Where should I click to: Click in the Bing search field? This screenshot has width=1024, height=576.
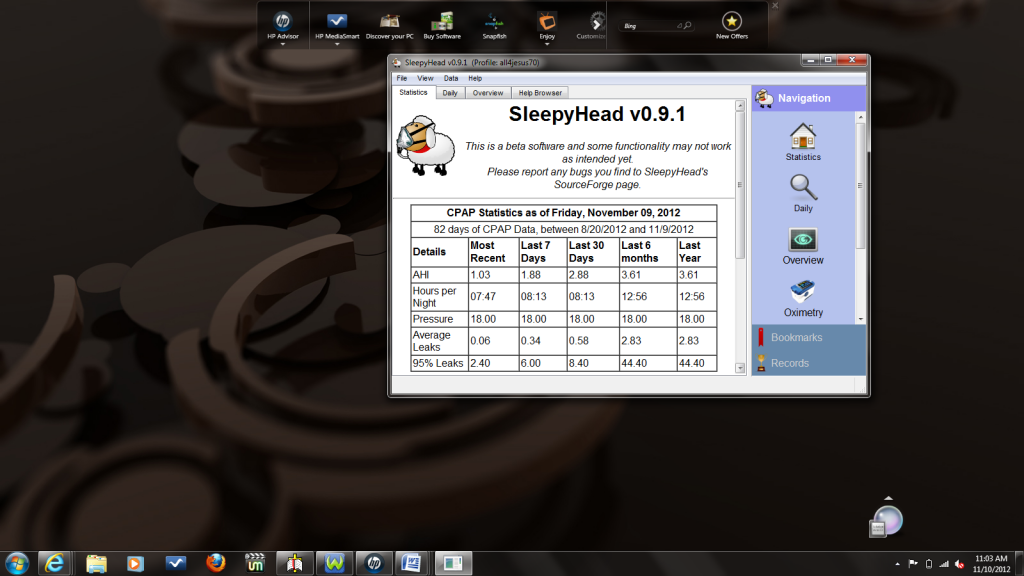coord(650,25)
